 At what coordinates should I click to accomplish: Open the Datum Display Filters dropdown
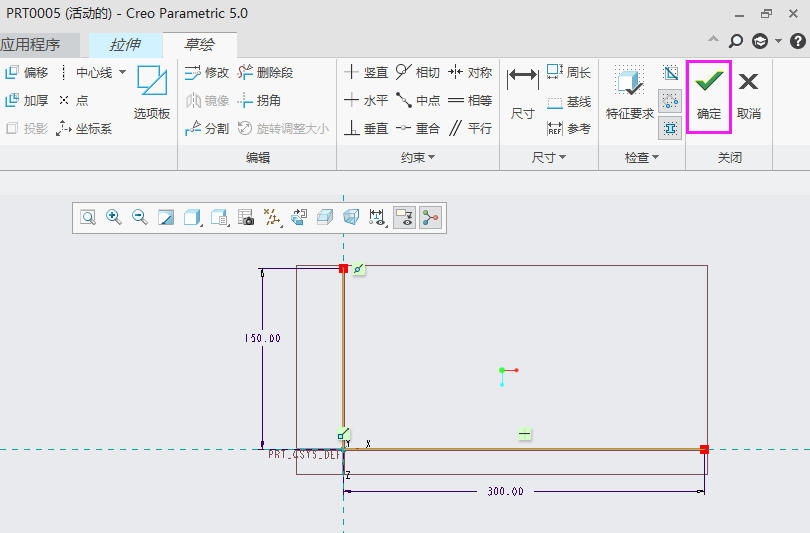(272, 217)
